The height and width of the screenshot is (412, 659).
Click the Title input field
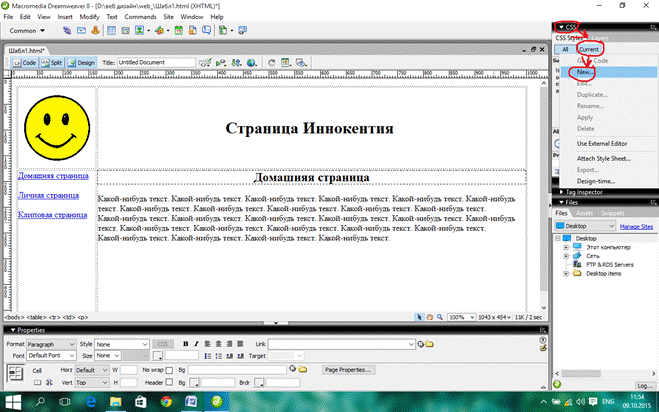click(156, 63)
